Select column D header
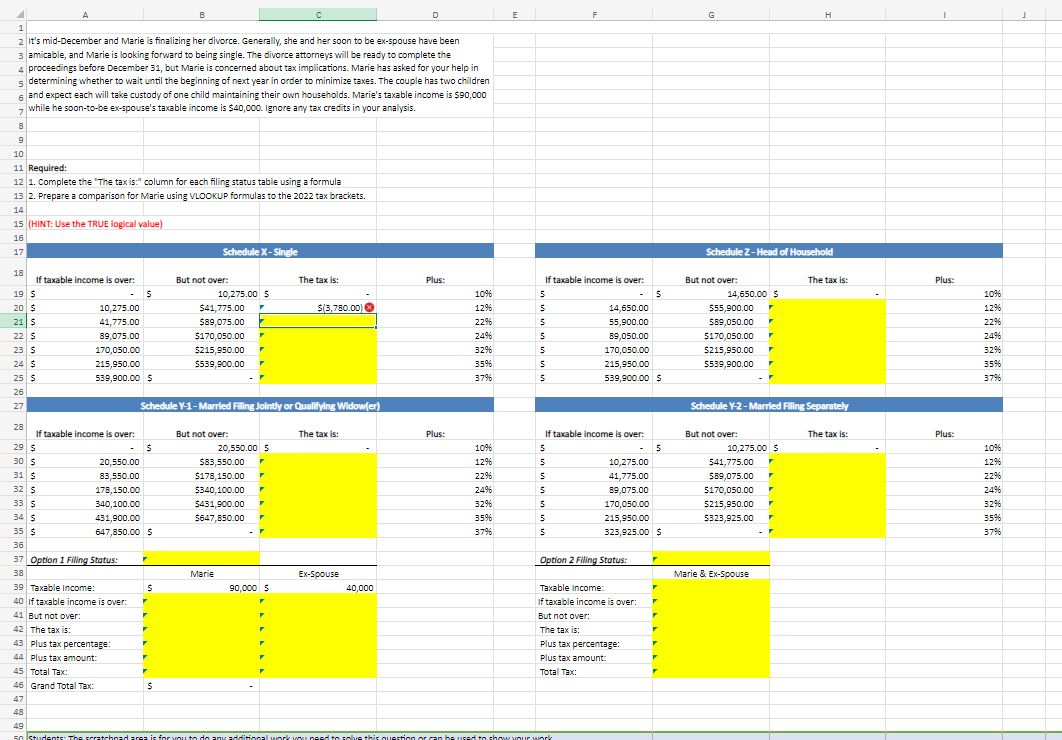 pyautogui.click(x=435, y=14)
